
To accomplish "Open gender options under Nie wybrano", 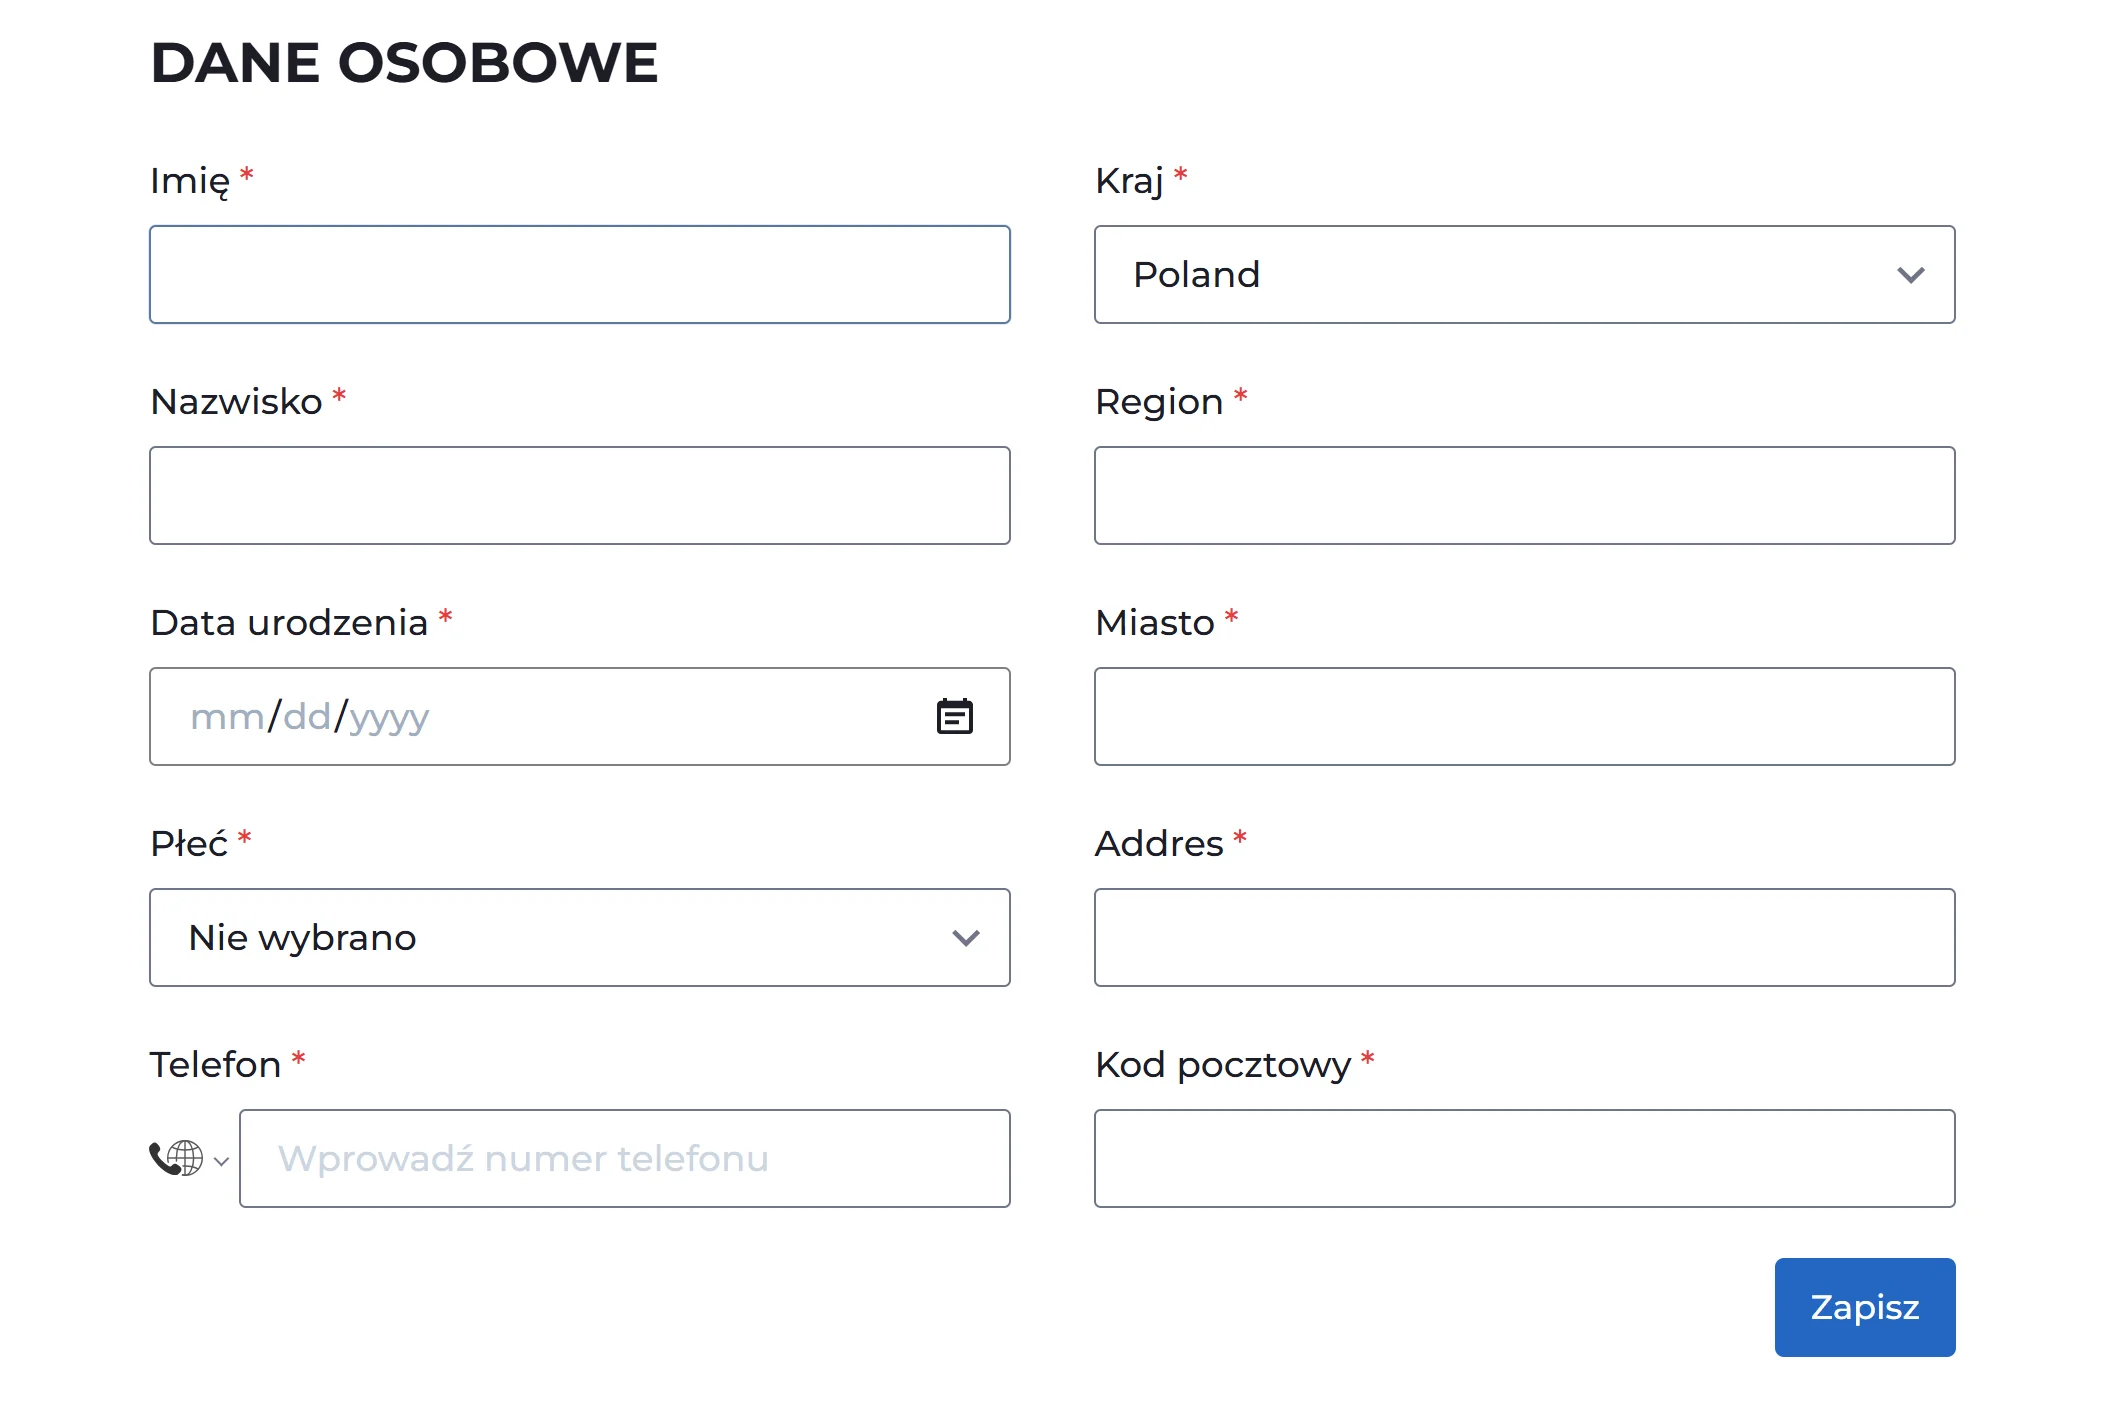I will [580, 938].
